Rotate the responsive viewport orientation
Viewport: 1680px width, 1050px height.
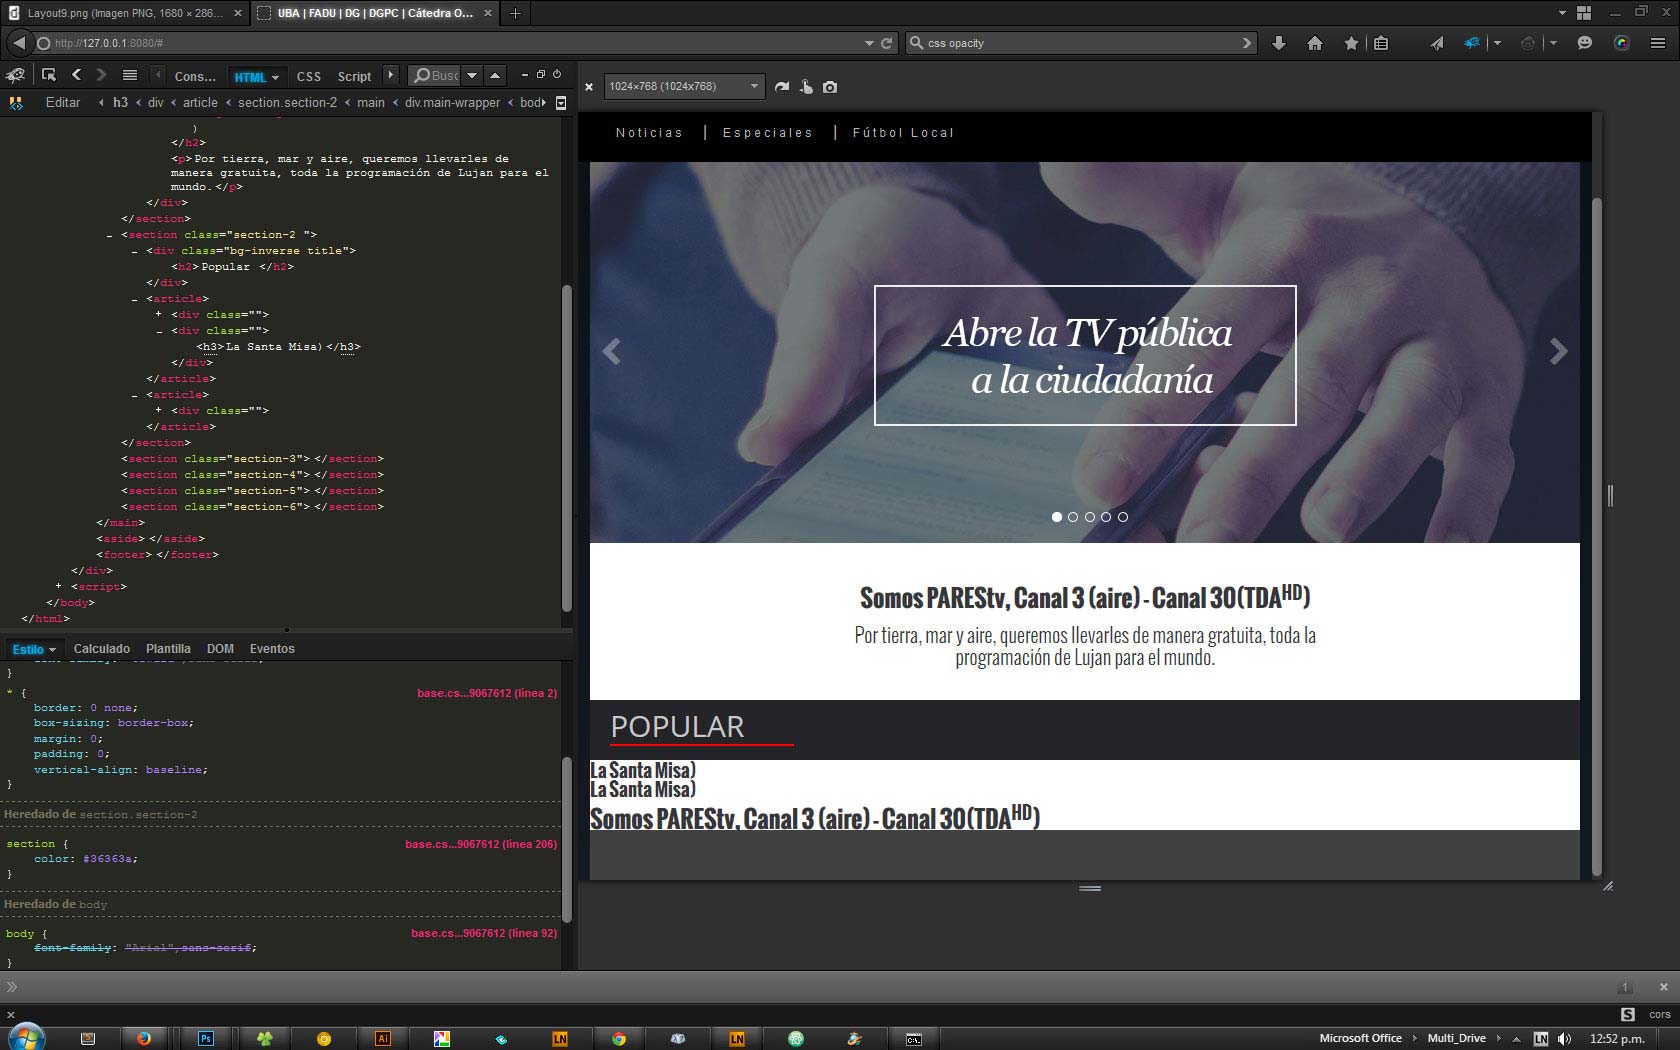pos(782,87)
